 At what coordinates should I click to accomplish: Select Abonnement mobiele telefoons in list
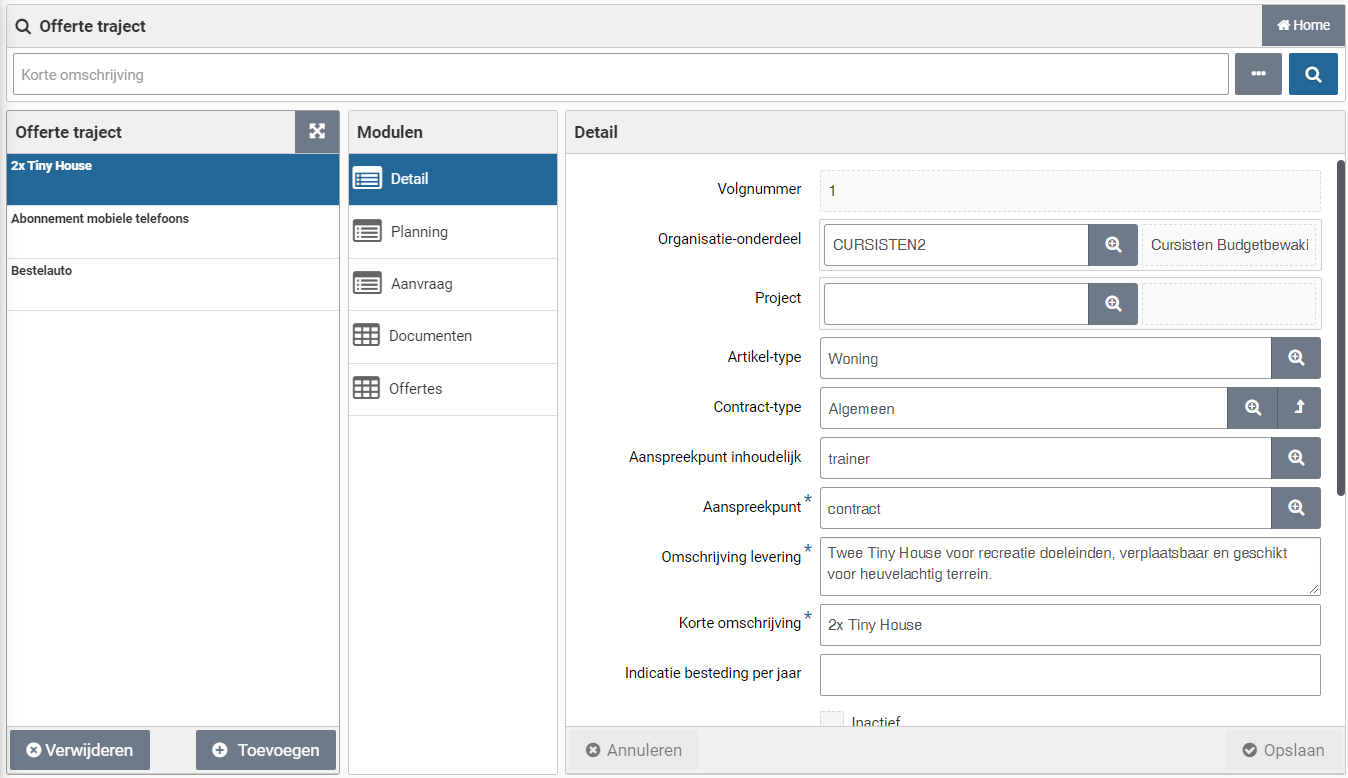point(100,219)
